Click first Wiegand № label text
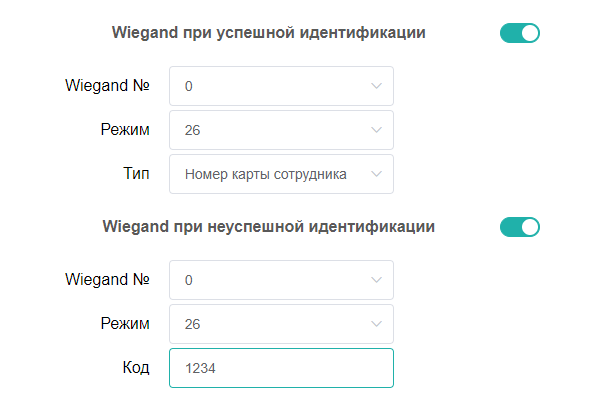Image resolution: width=590 pixels, height=403 pixels. (107, 85)
